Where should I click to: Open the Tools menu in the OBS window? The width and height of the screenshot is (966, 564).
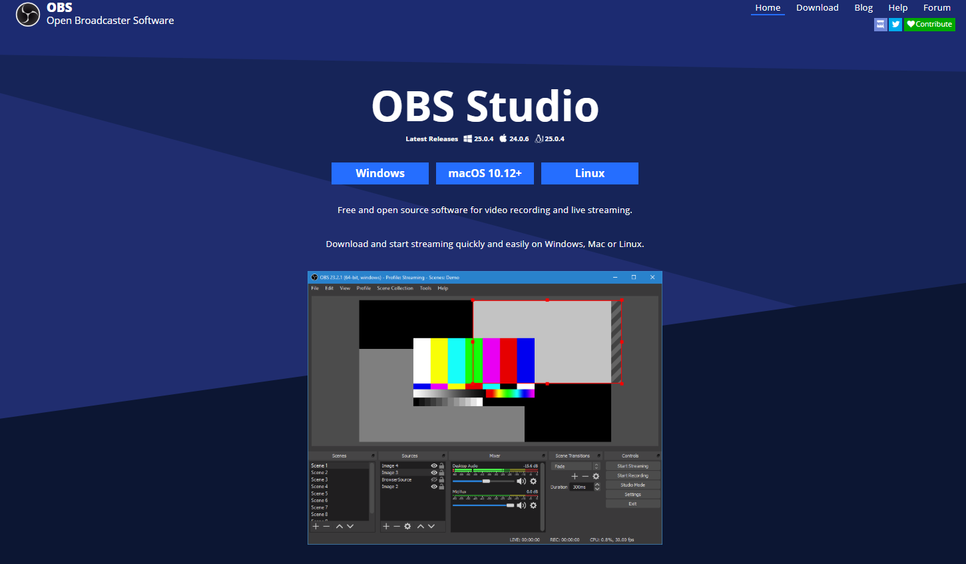coord(426,288)
